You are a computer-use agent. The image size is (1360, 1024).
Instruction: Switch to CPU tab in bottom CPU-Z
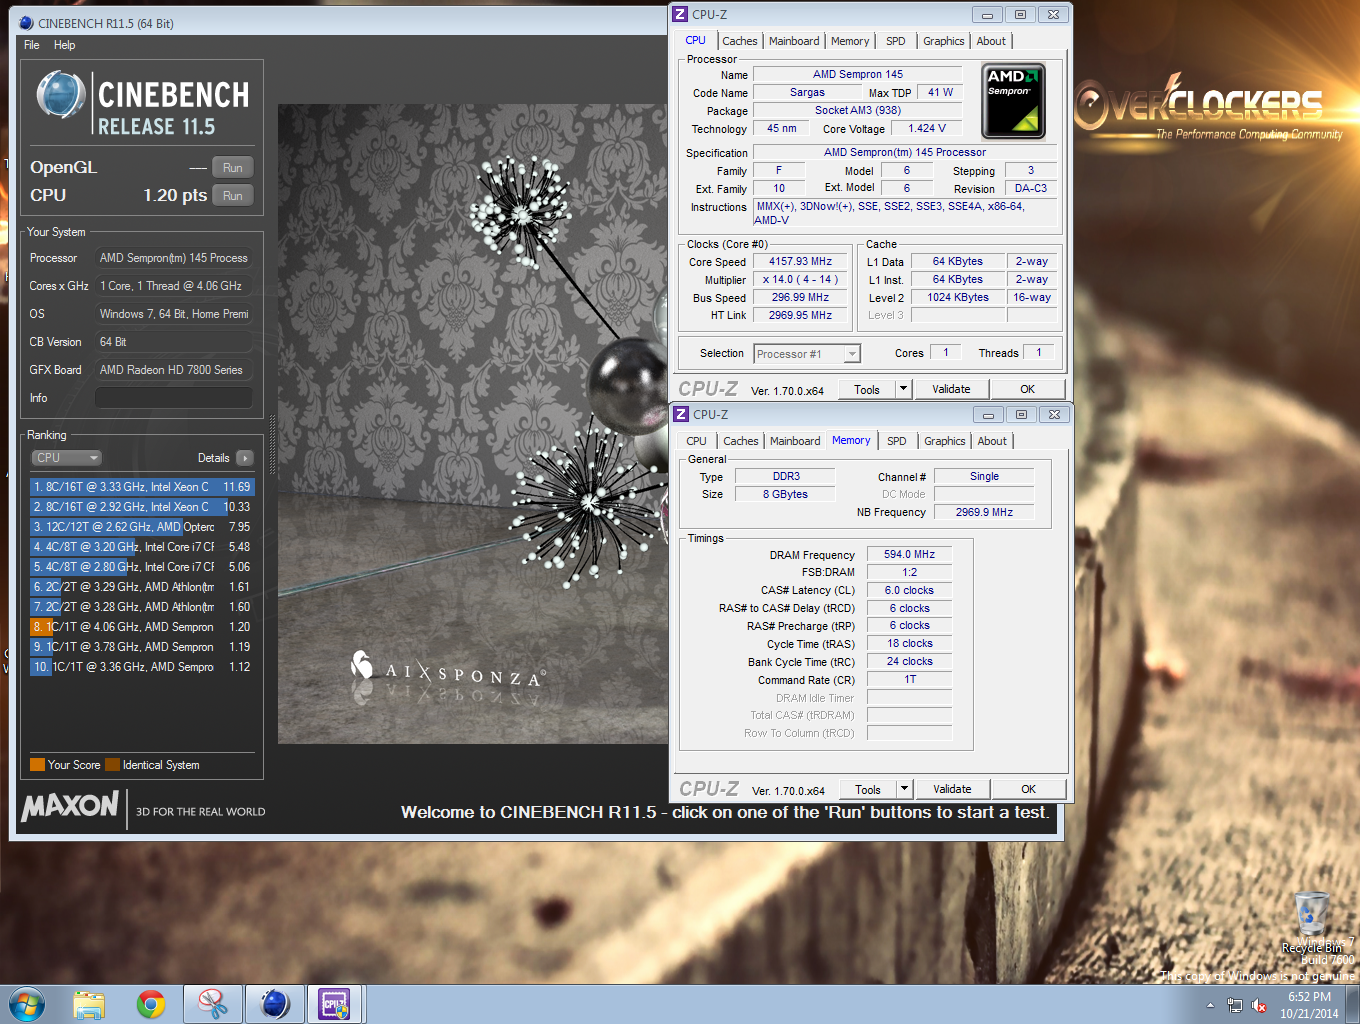point(696,441)
